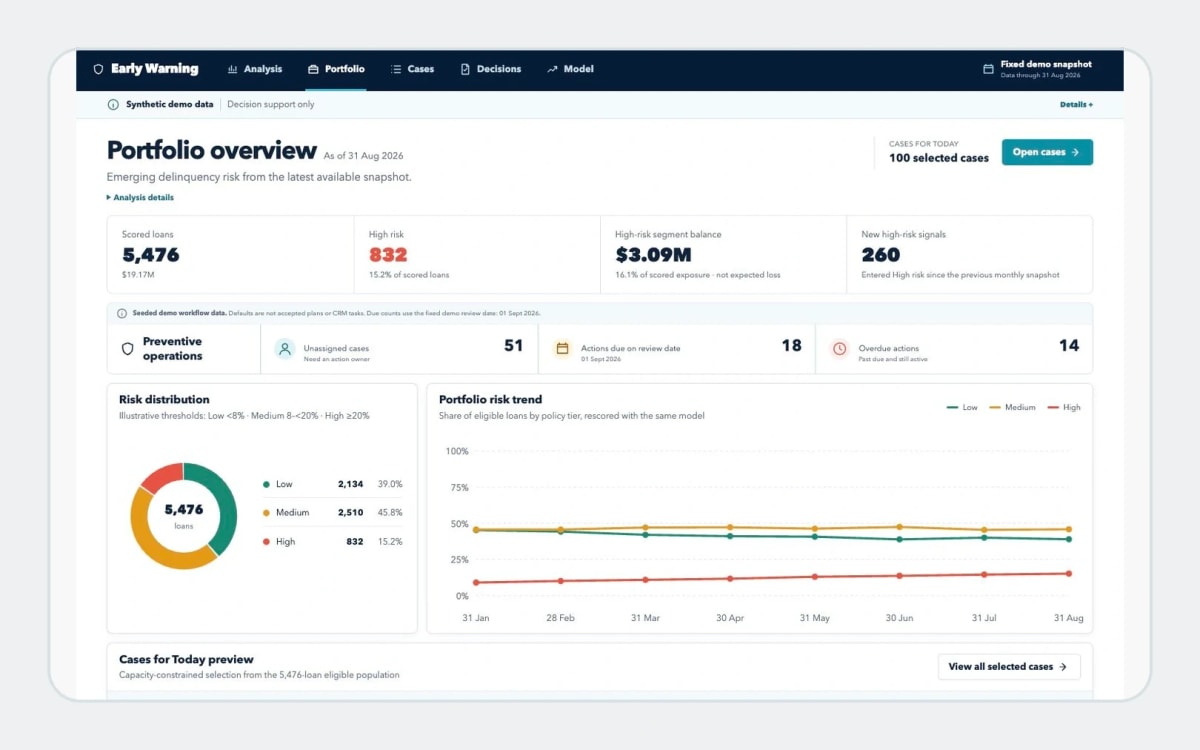Click the shield icon next to Preventive operations
Screen dimensions: 1200x750
tap(127, 349)
